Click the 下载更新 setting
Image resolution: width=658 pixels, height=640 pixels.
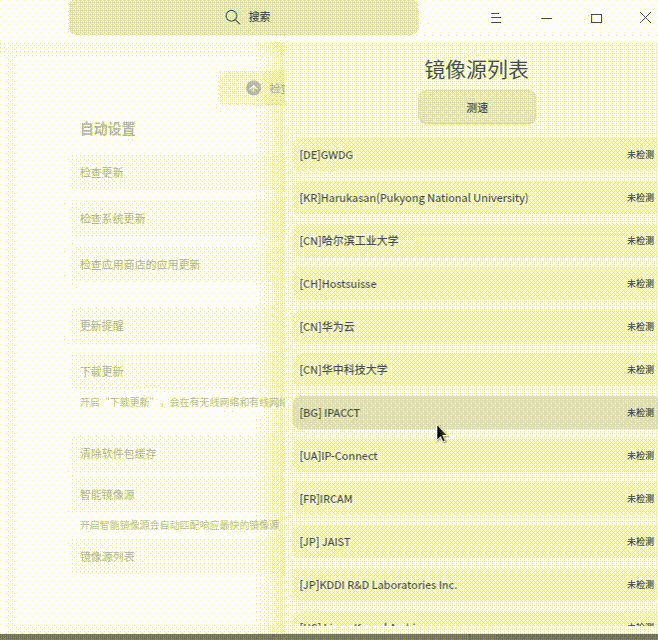coord(102,372)
